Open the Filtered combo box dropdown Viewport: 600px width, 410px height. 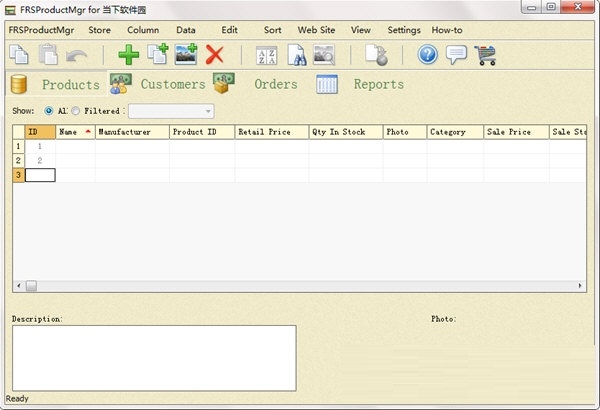(x=208, y=111)
